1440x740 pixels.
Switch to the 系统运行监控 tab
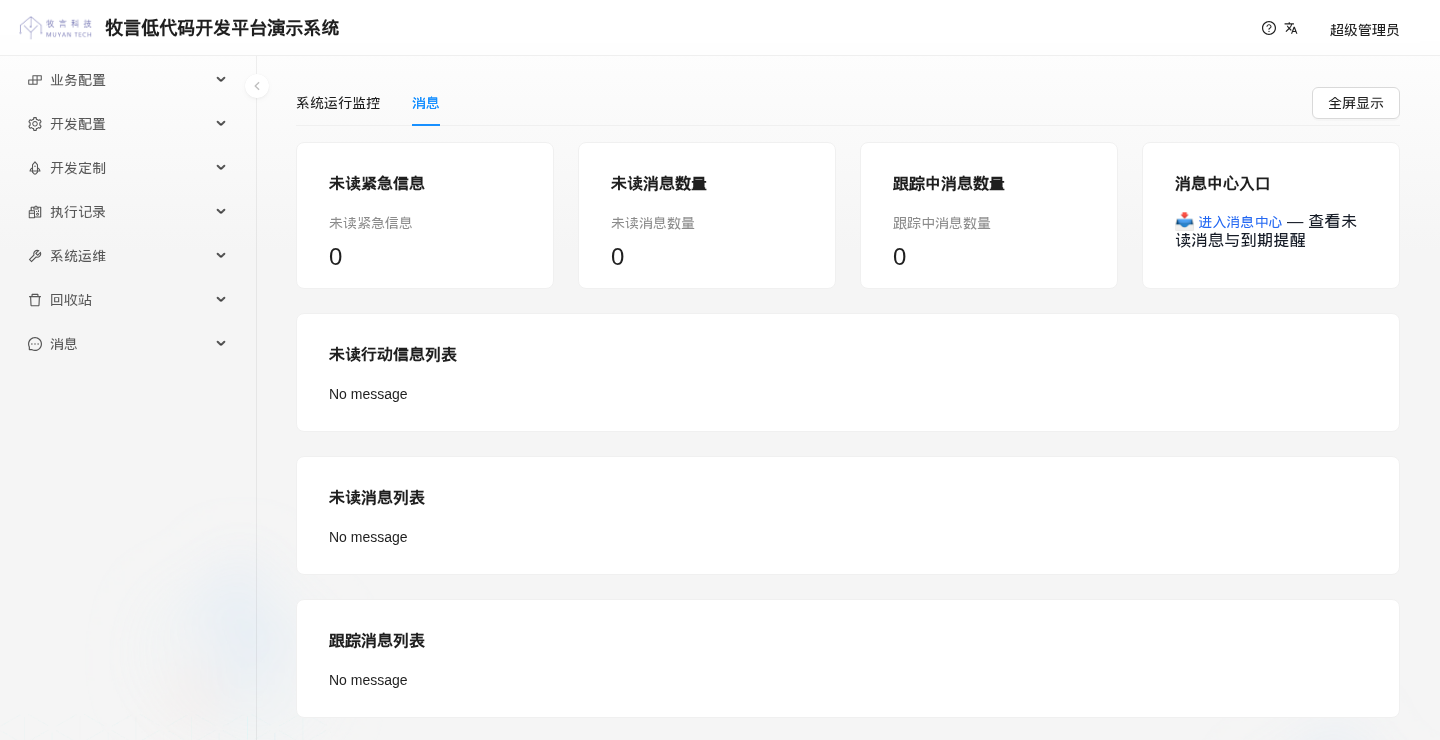point(338,103)
